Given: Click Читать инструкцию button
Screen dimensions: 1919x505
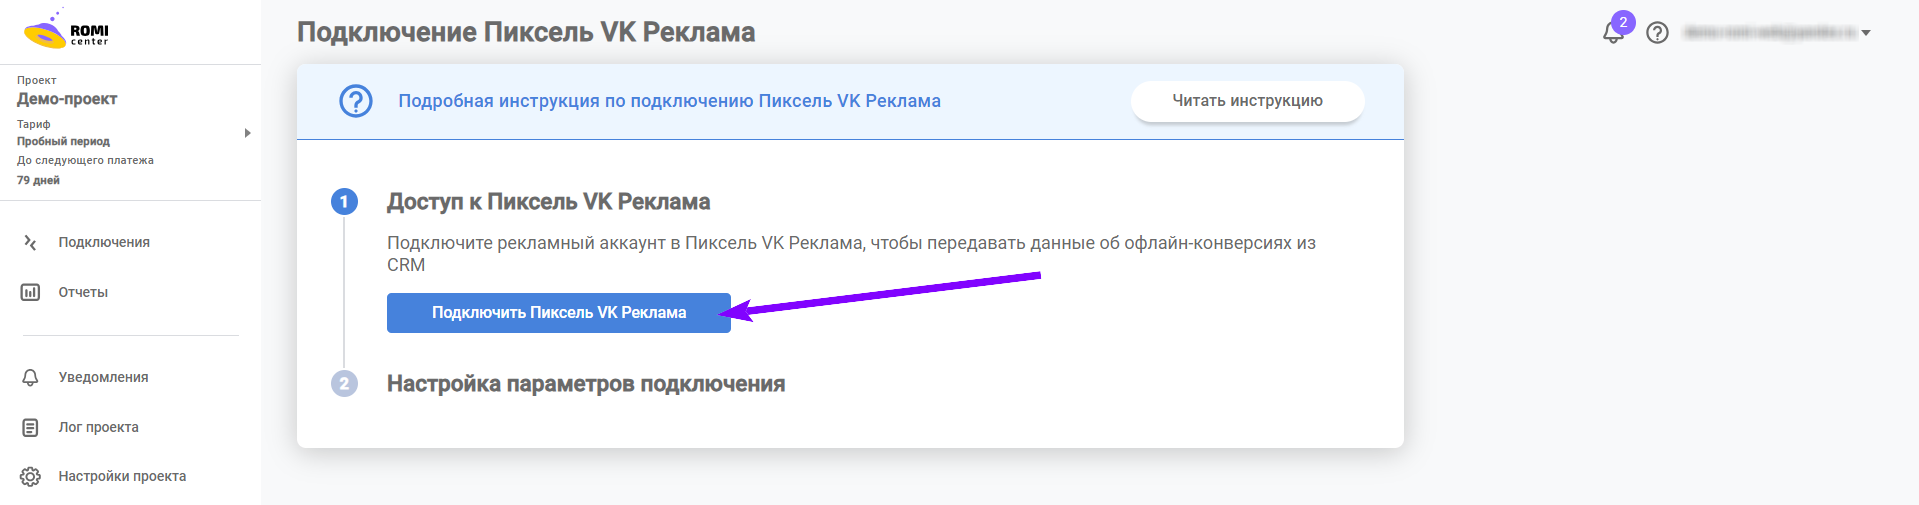Looking at the screenshot, I should tap(1247, 101).
